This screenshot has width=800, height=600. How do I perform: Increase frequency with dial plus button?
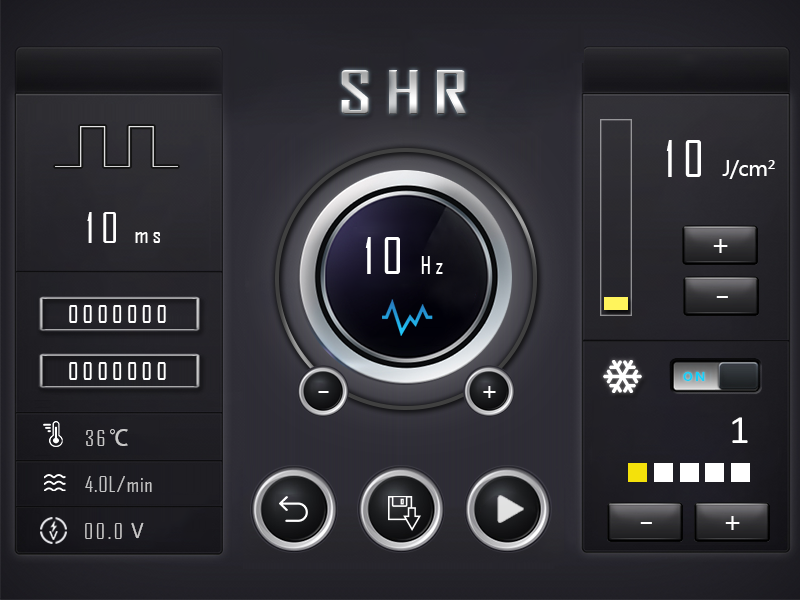489,391
